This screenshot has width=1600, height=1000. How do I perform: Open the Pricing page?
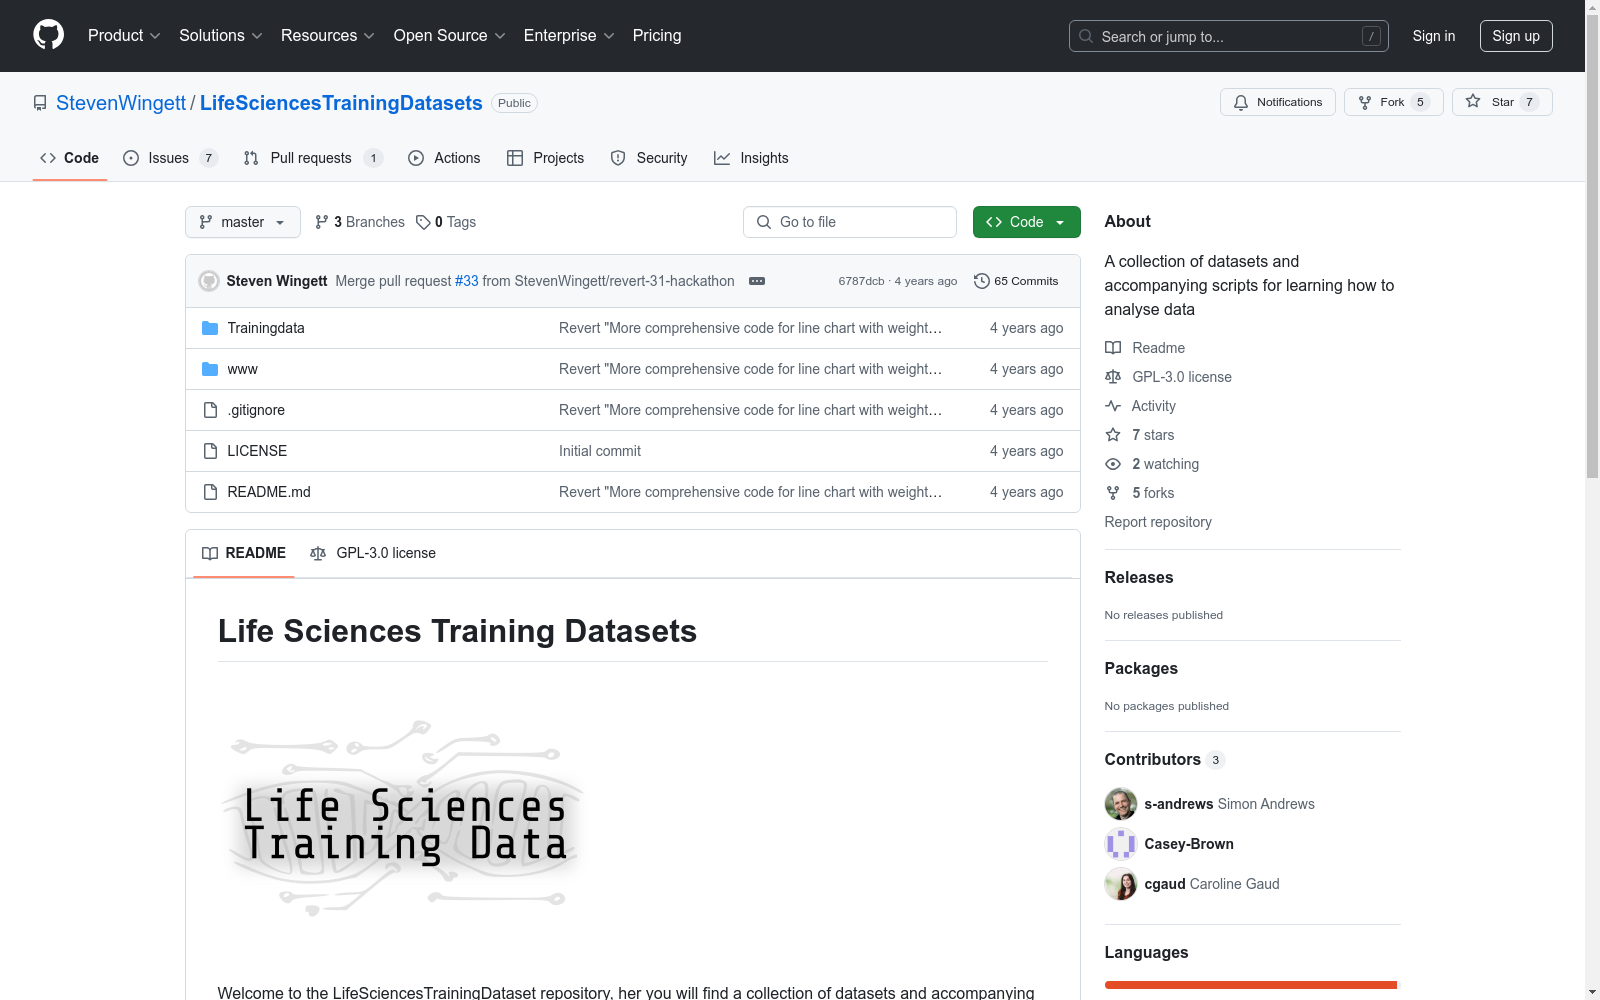[657, 35]
